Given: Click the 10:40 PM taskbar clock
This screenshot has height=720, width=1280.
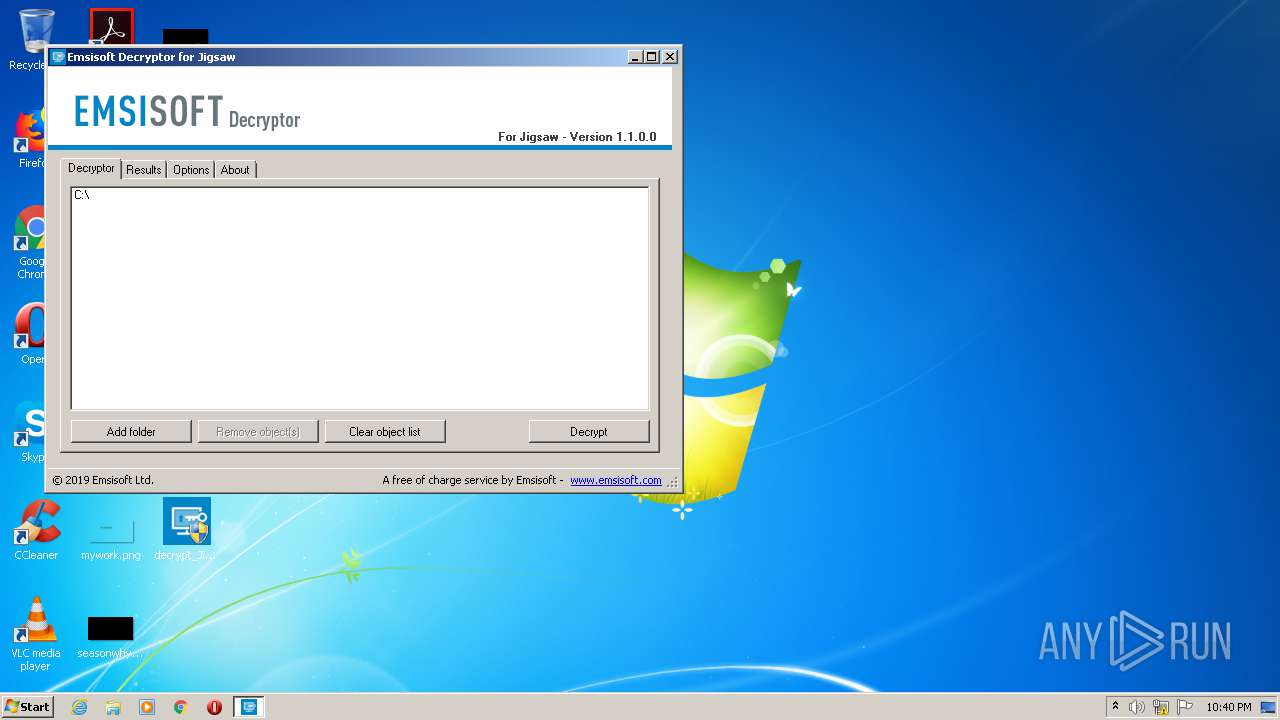Looking at the screenshot, I should 1229,707.
